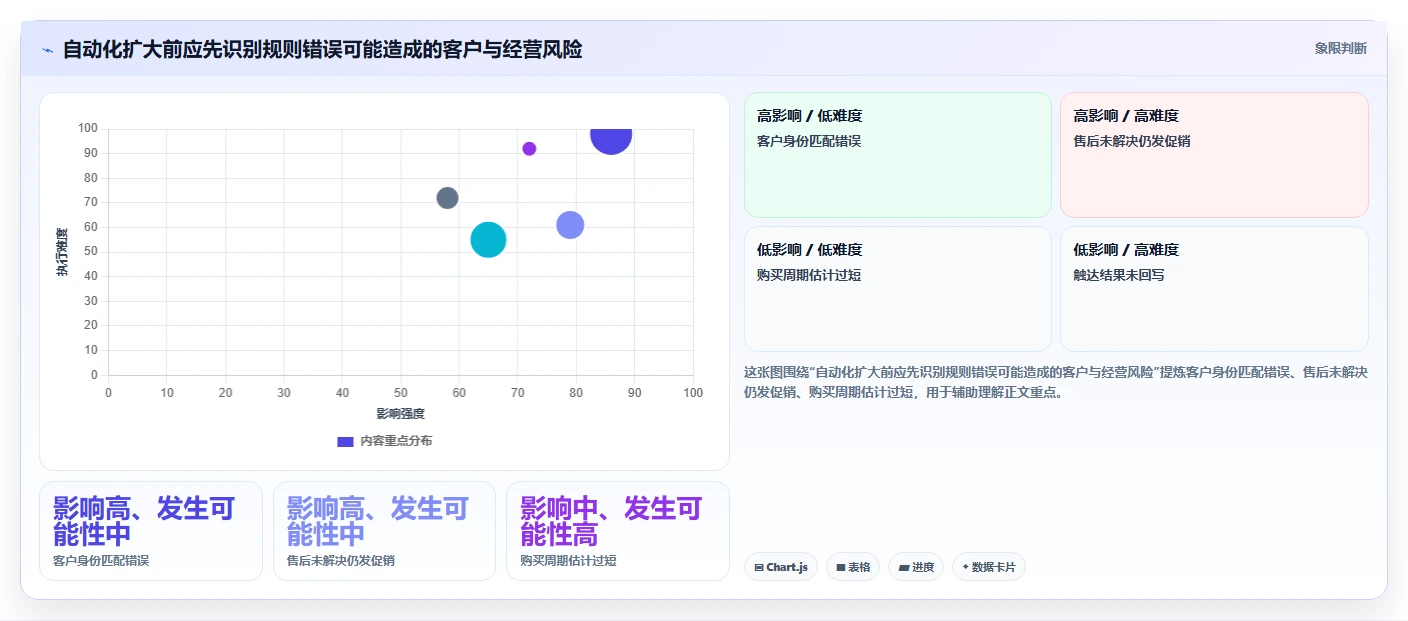Select the header title about 自动化扩大前 risks
The height and width of the screenshot is (621, 1408).
pyautogui.click(x=322, y=49)
